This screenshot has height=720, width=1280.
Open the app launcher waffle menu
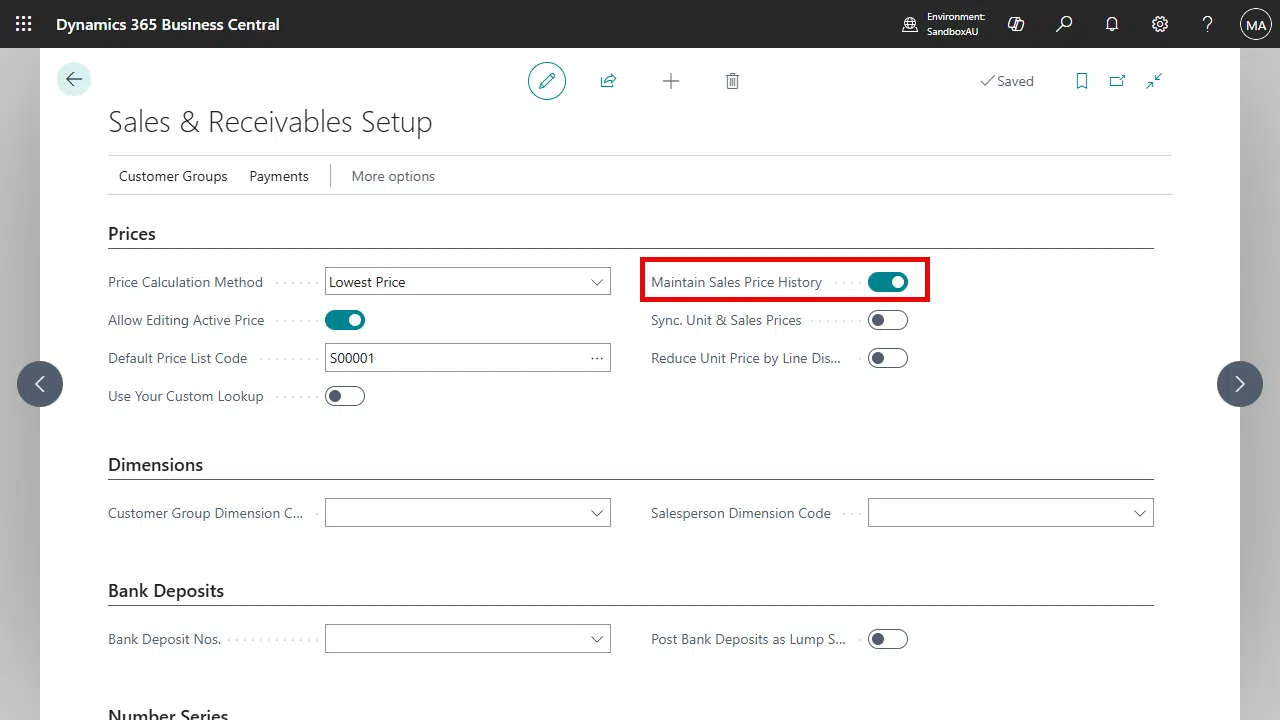click(x=23, y=24)
